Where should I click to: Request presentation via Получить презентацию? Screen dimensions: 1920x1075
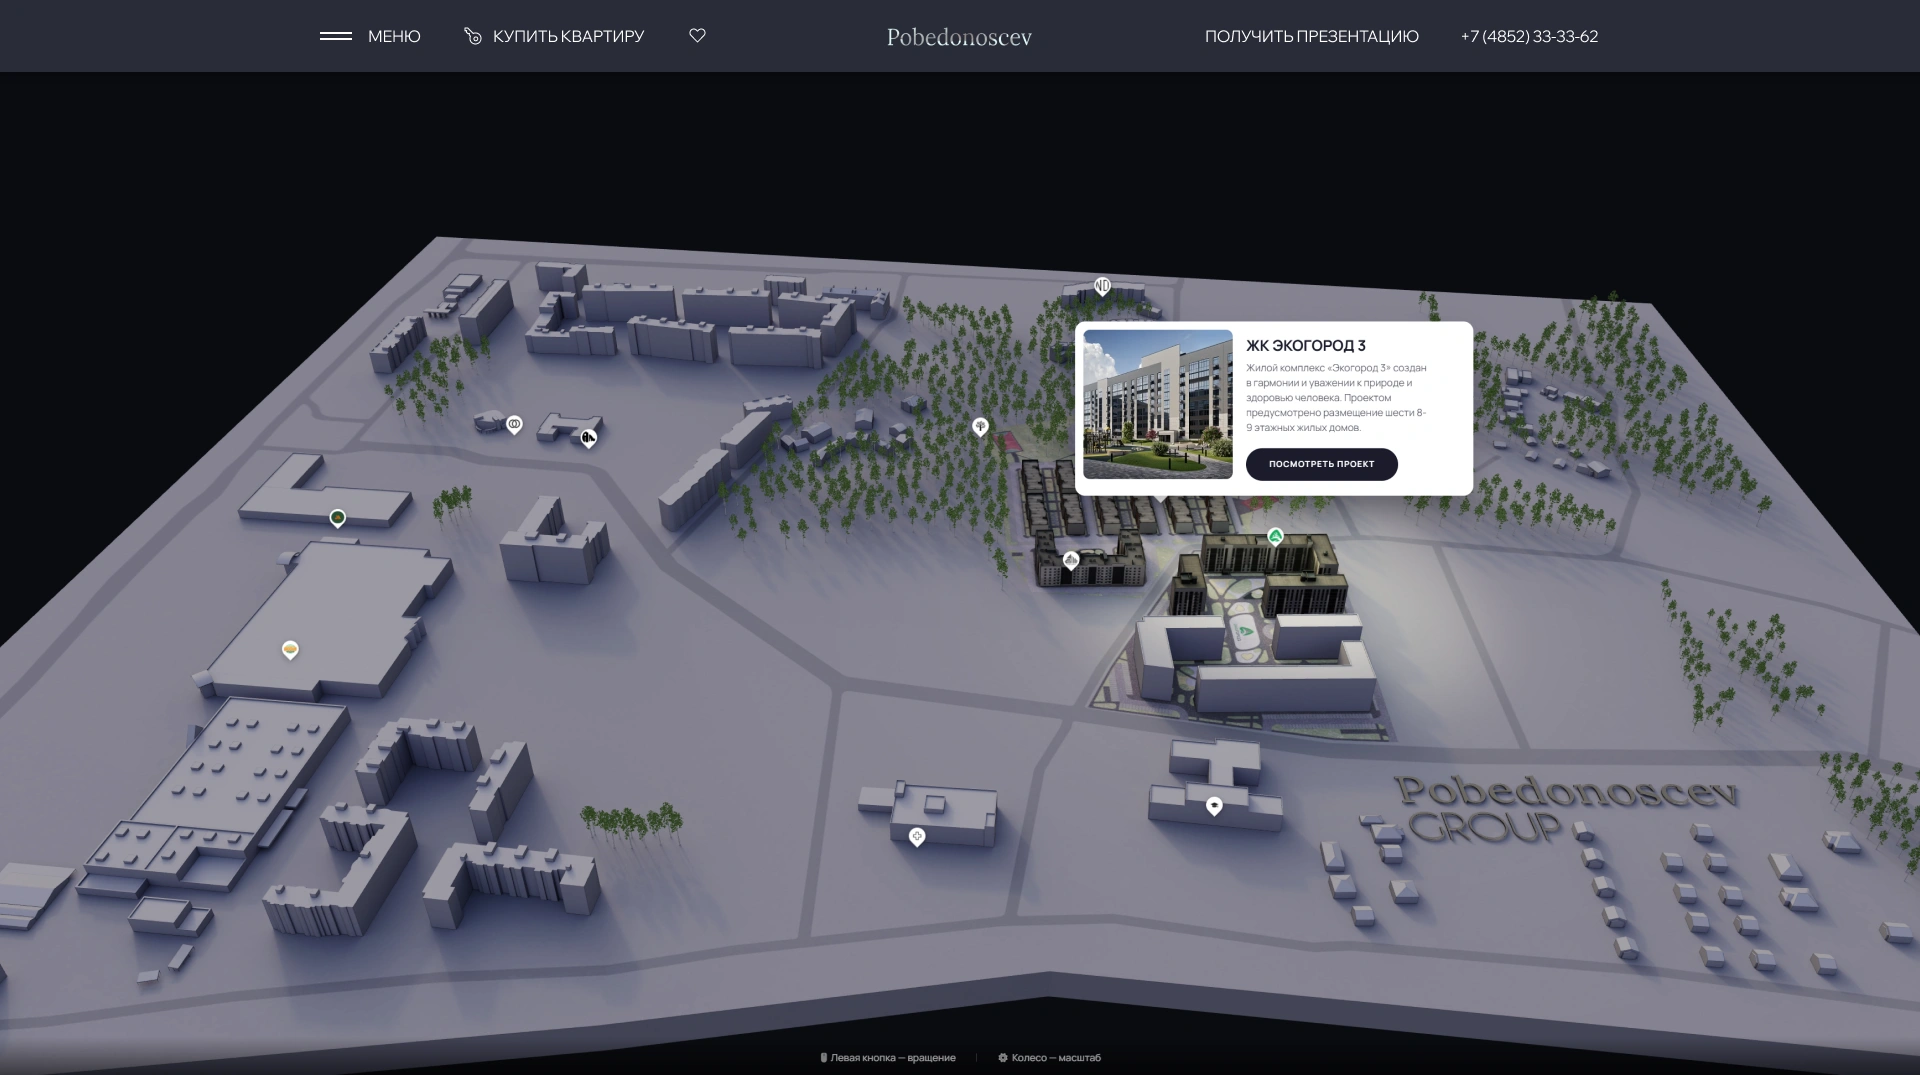coord(1311,36)
